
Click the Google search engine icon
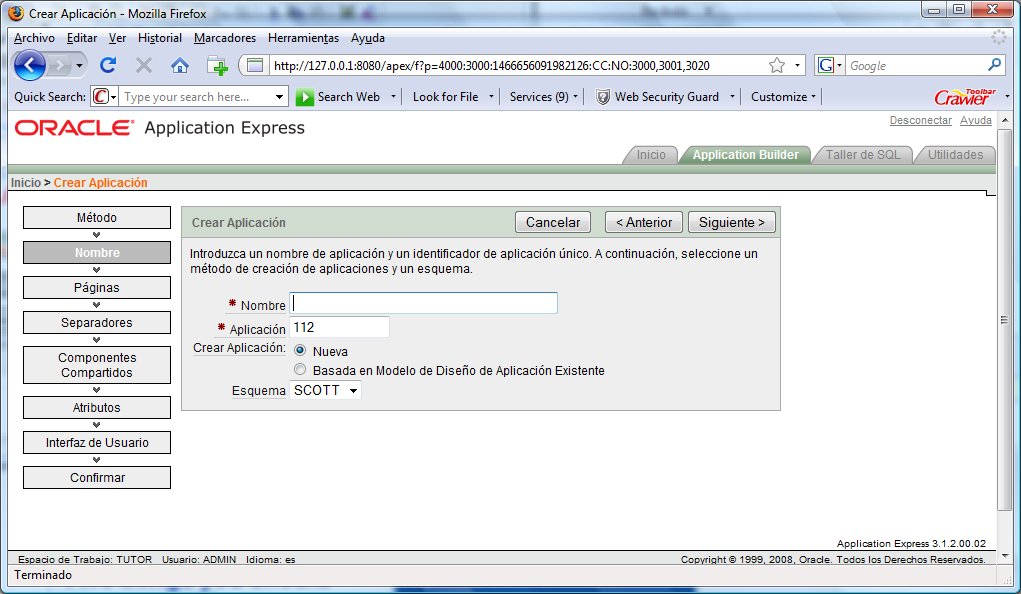point(826,65)
